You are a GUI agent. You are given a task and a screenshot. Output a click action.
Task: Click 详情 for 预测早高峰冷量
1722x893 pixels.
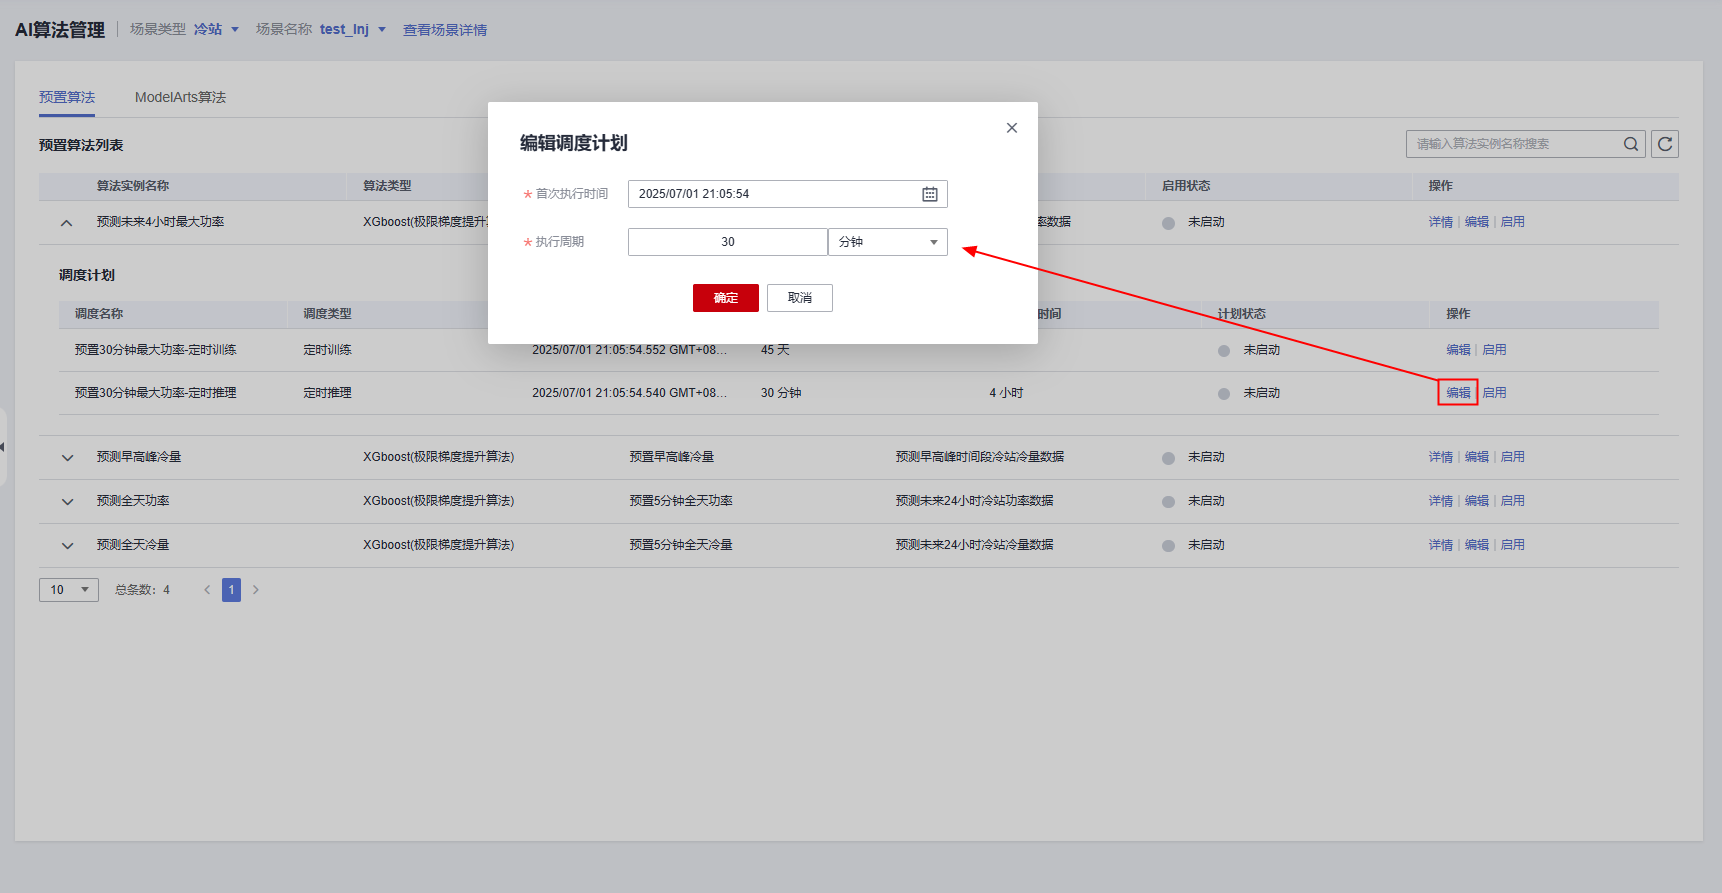click(1441, 457)
